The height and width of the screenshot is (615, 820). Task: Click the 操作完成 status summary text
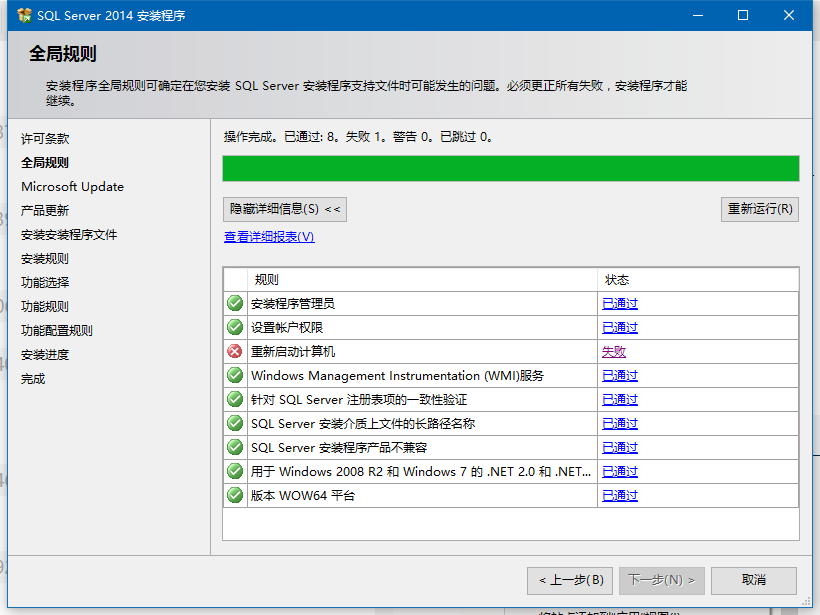(x=358, y=137)
